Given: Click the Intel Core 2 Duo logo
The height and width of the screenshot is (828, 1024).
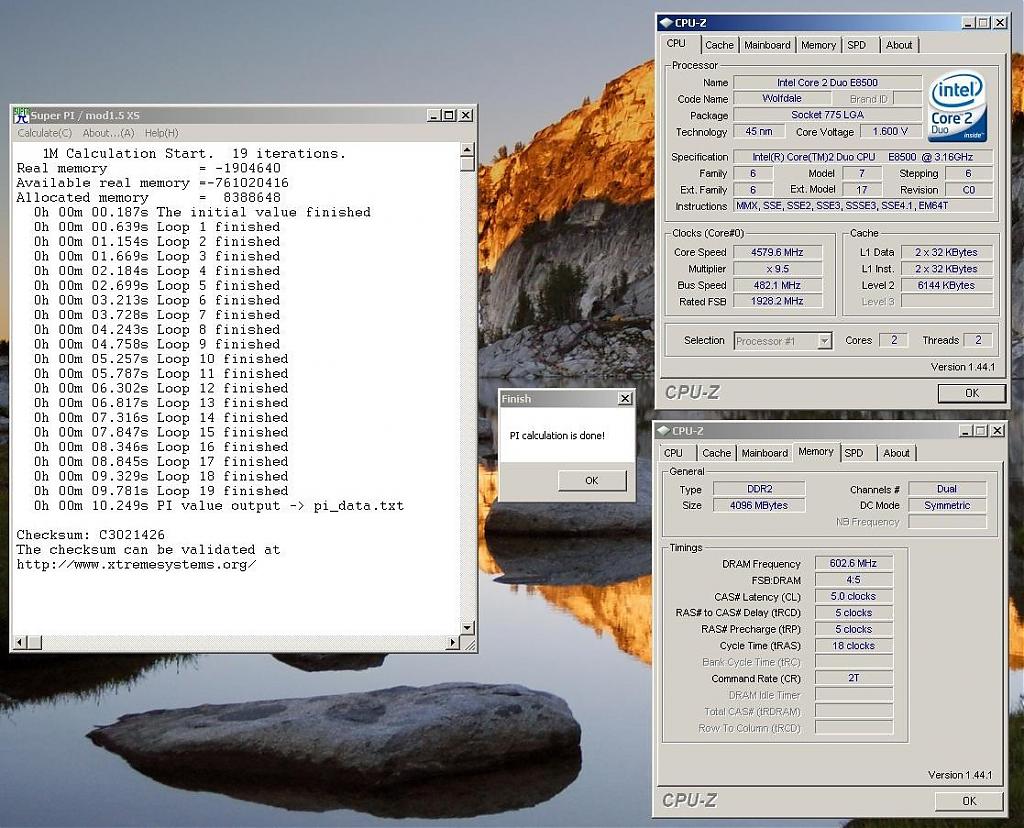Looking at the screenshot, I should (x=957, y=106).
